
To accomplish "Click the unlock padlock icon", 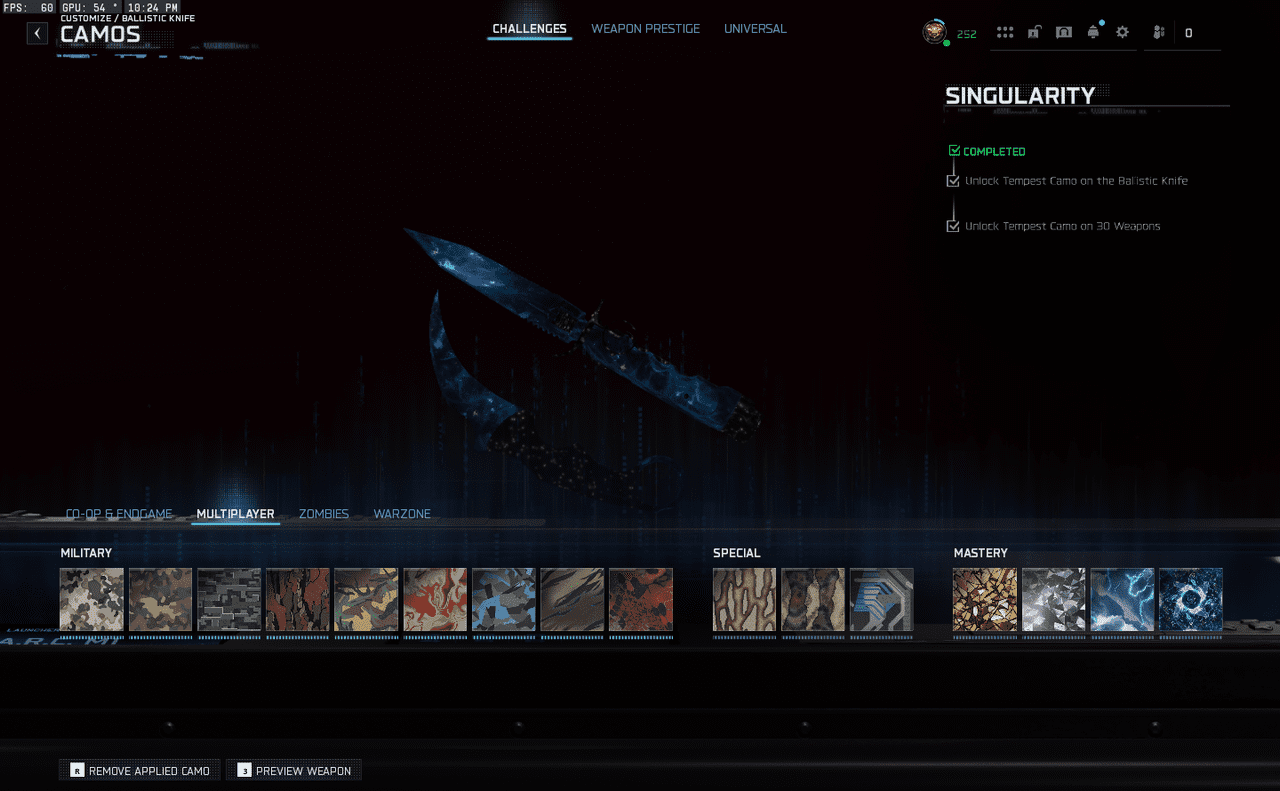I will (x=1034, y=32).
